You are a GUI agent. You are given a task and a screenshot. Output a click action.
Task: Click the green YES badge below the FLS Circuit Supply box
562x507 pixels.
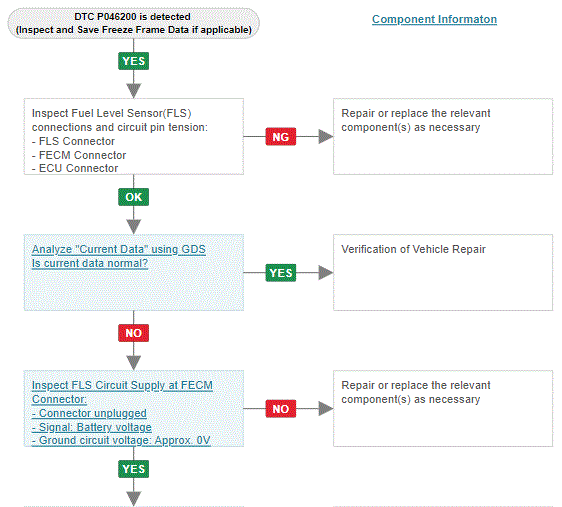coord(133,469)
